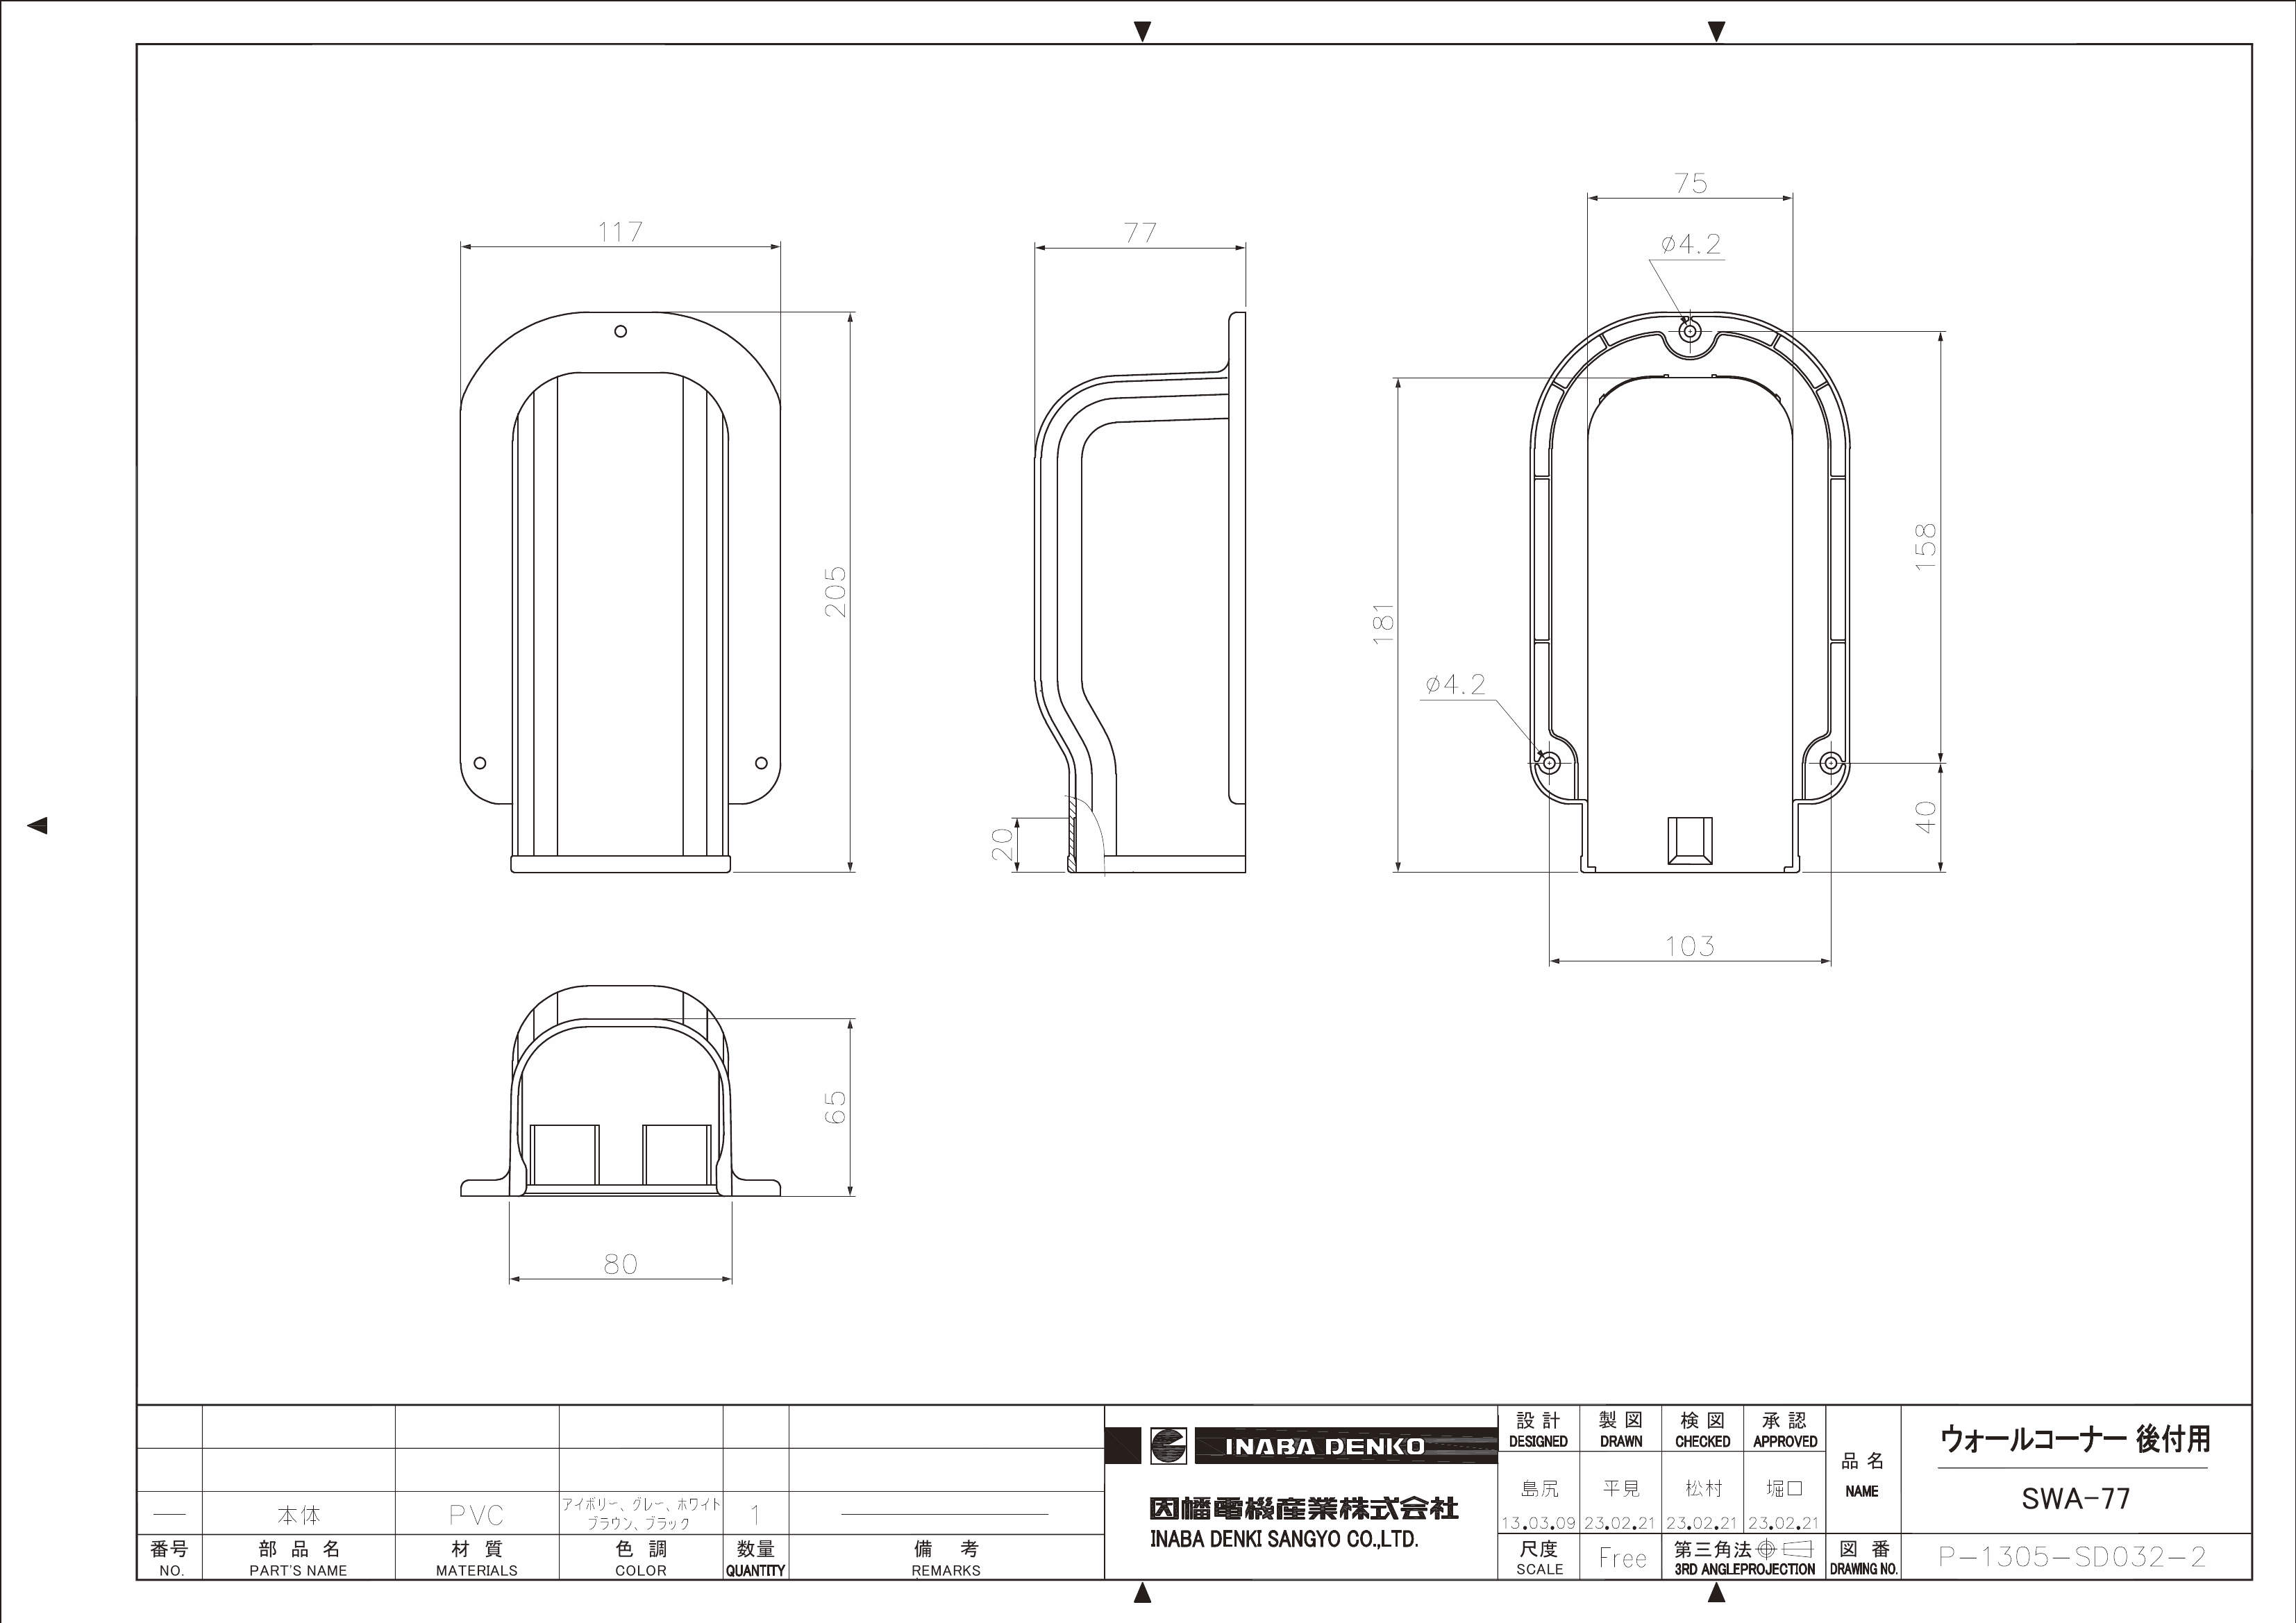Select designer name 島尻

1539,1489
